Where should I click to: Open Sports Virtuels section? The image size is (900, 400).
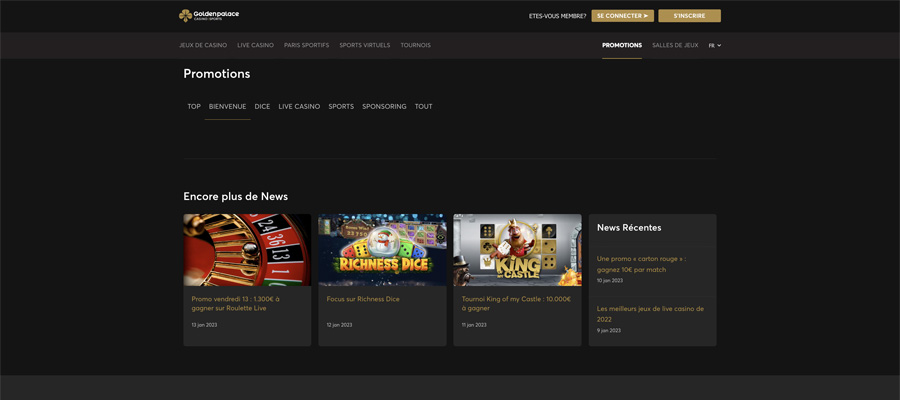click(x=364, y=45)
